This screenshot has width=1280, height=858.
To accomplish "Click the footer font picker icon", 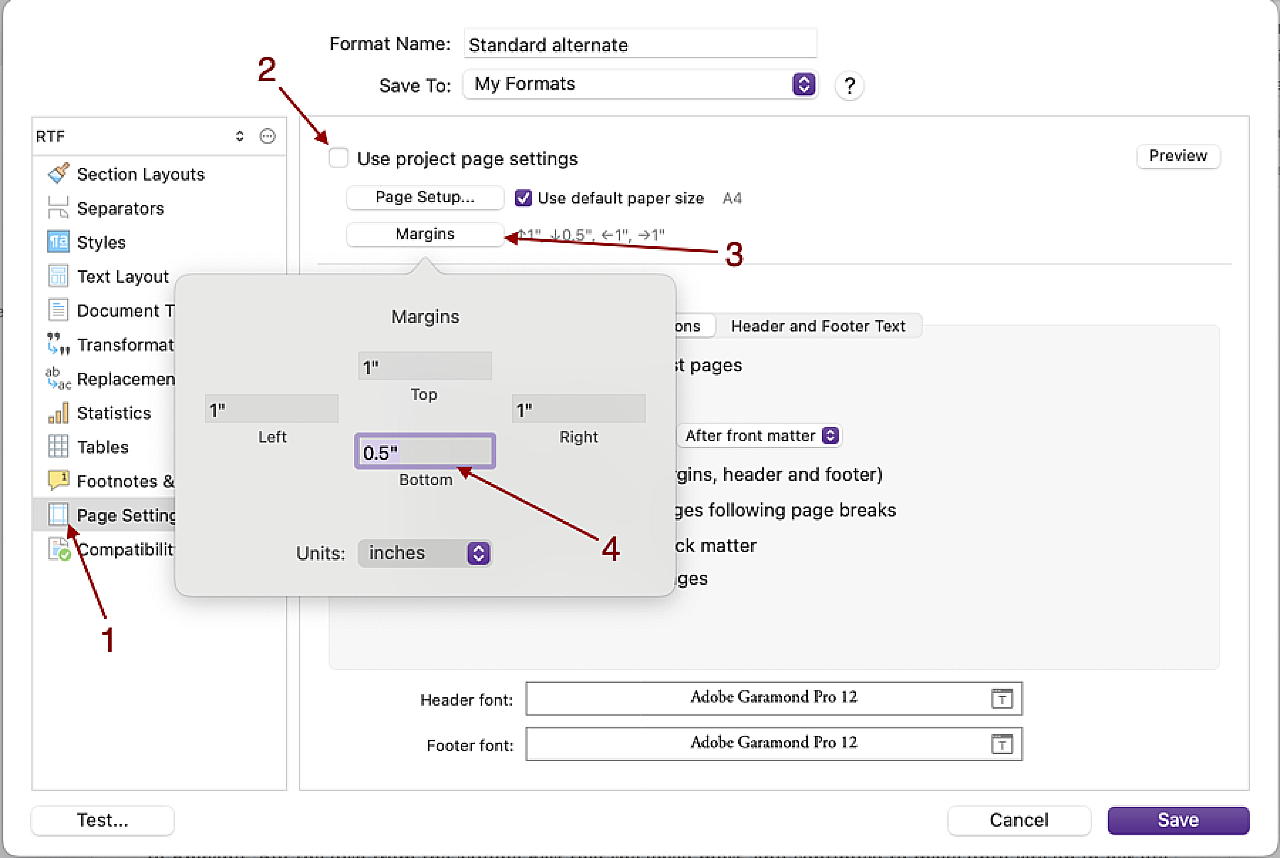I will coord(1002,744).
